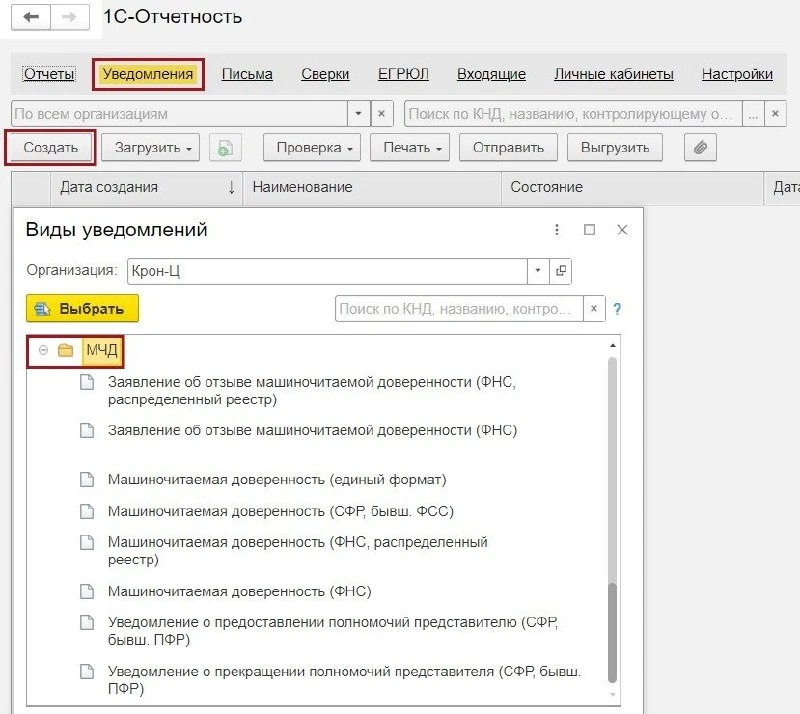Click the Выгрузить button

(615, 147)
